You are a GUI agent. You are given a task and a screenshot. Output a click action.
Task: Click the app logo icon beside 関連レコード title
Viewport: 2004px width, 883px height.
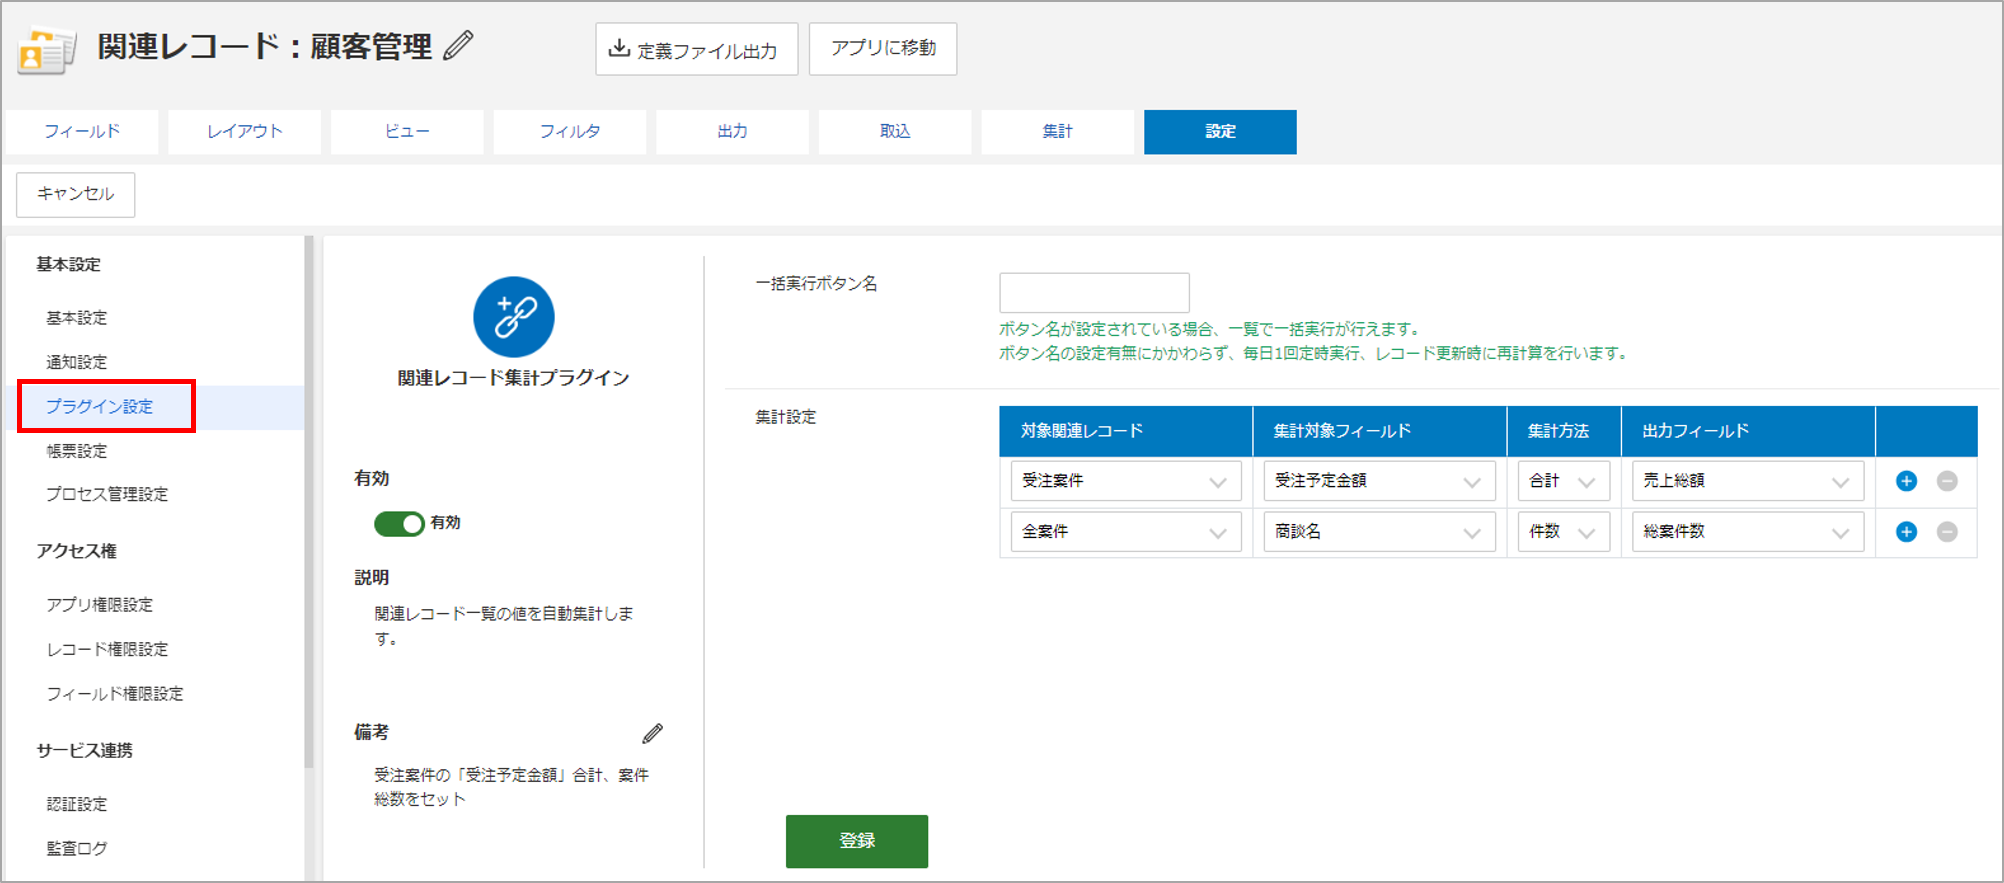coord(46,50)
